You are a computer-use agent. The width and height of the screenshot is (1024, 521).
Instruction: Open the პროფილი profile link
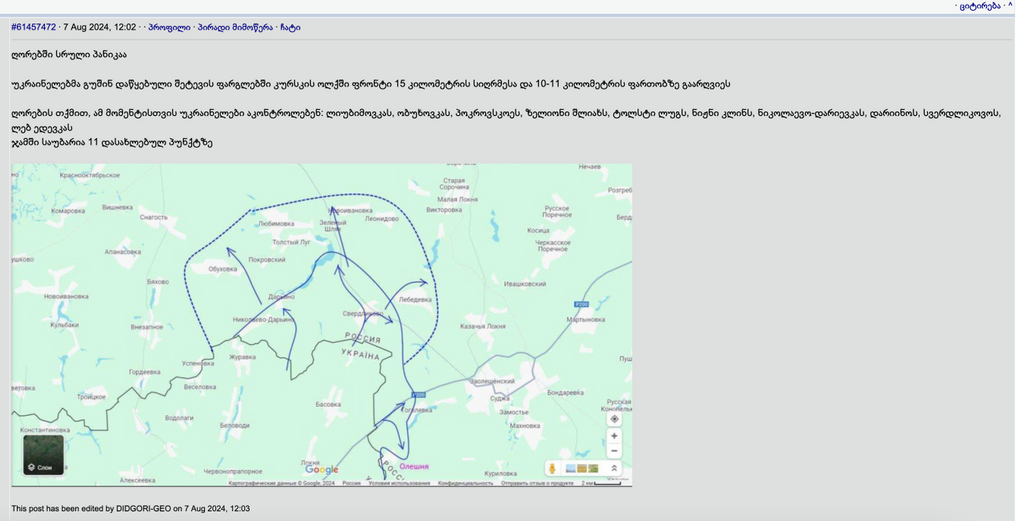169,27
